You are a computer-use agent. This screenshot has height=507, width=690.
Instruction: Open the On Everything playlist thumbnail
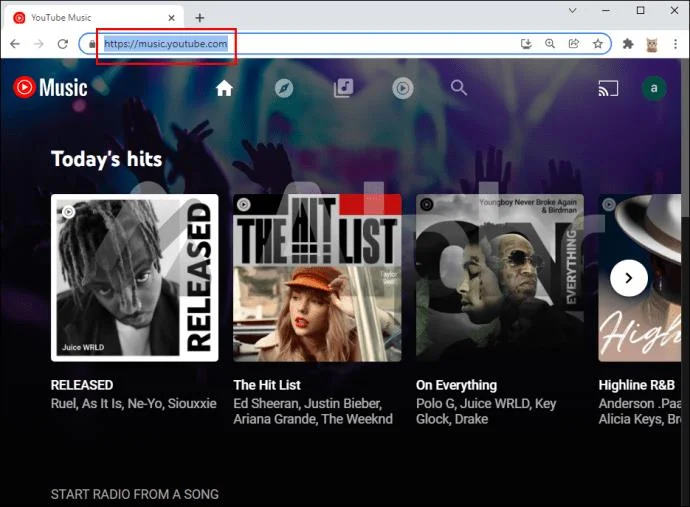500,278
